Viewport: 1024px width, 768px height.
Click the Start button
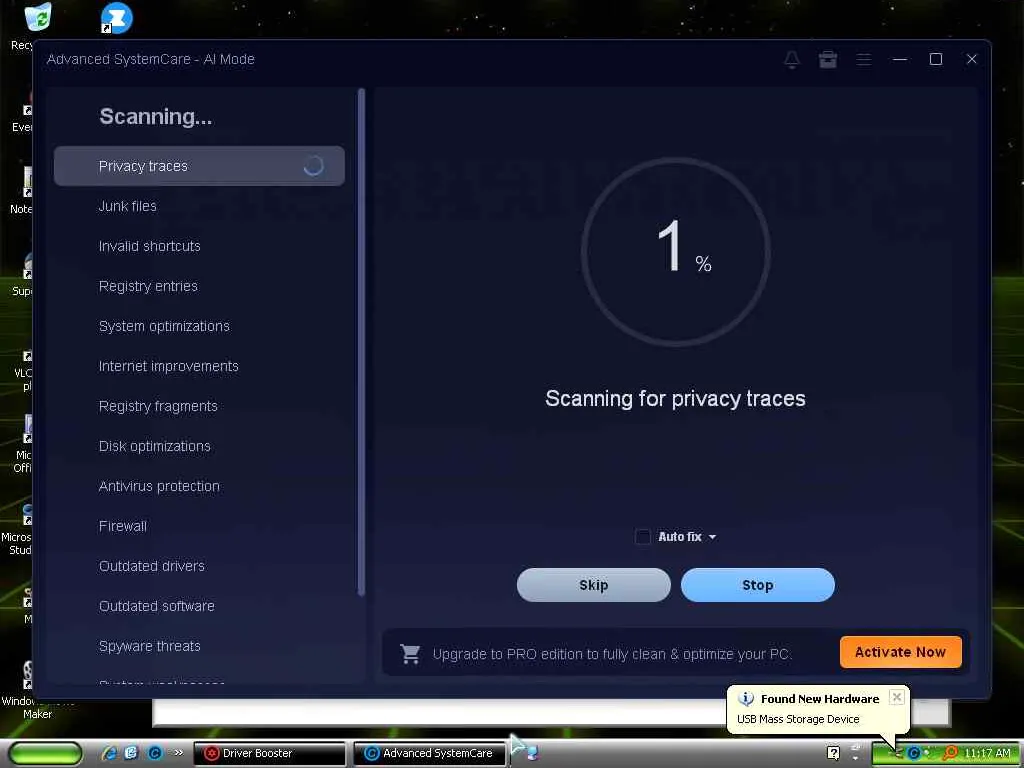coord(45,754)
